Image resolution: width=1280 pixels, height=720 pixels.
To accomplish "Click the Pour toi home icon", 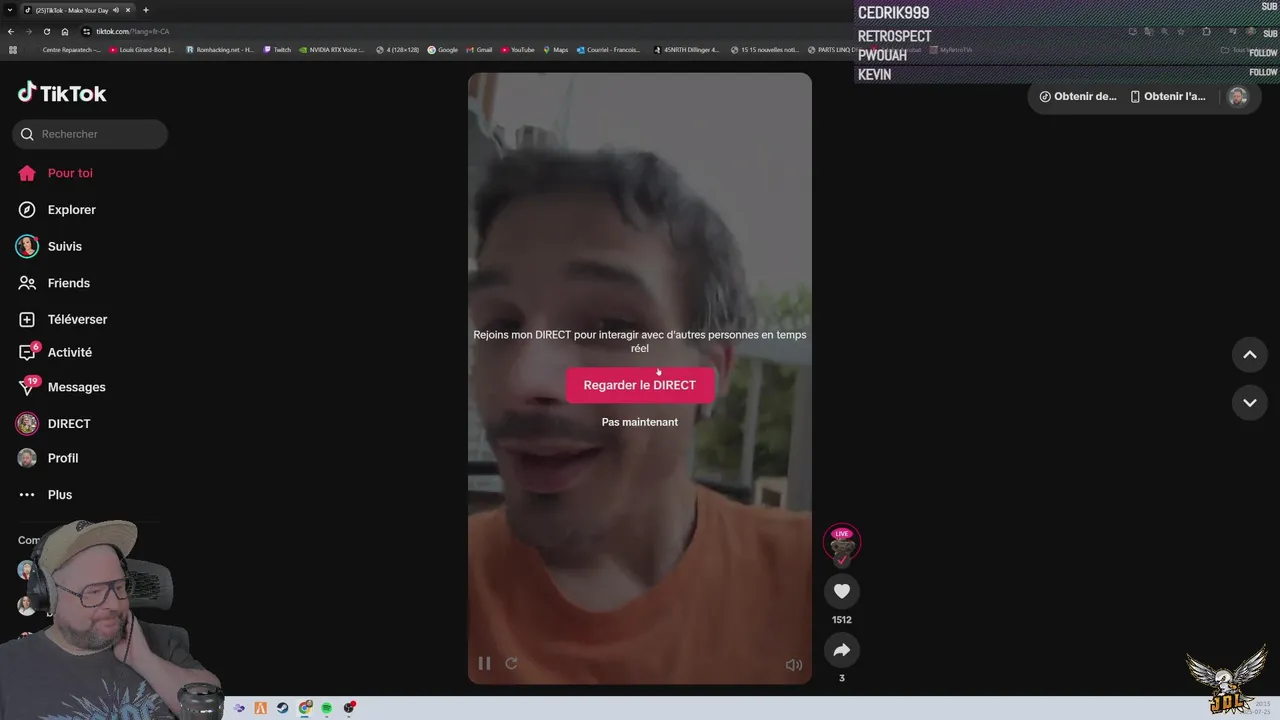I will pos(27,173).
